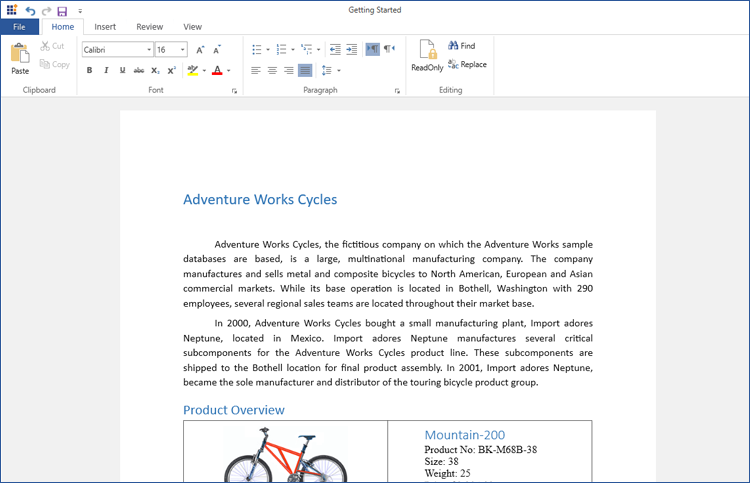The image size is (750, 483).
Task: Switch to the Insert tab
Action: [105, 27]
